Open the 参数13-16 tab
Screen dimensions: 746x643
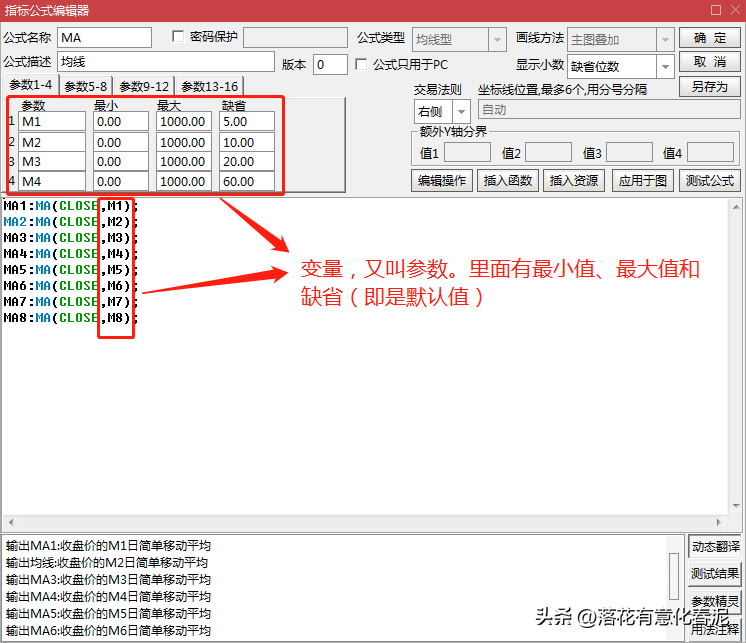click(210, 87)
